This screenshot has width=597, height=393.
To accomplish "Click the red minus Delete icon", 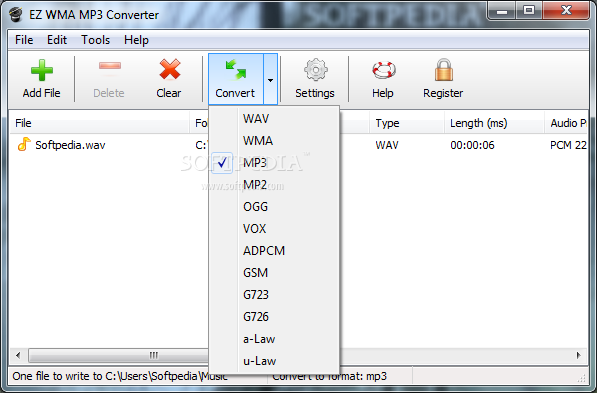I will point(110,66).
